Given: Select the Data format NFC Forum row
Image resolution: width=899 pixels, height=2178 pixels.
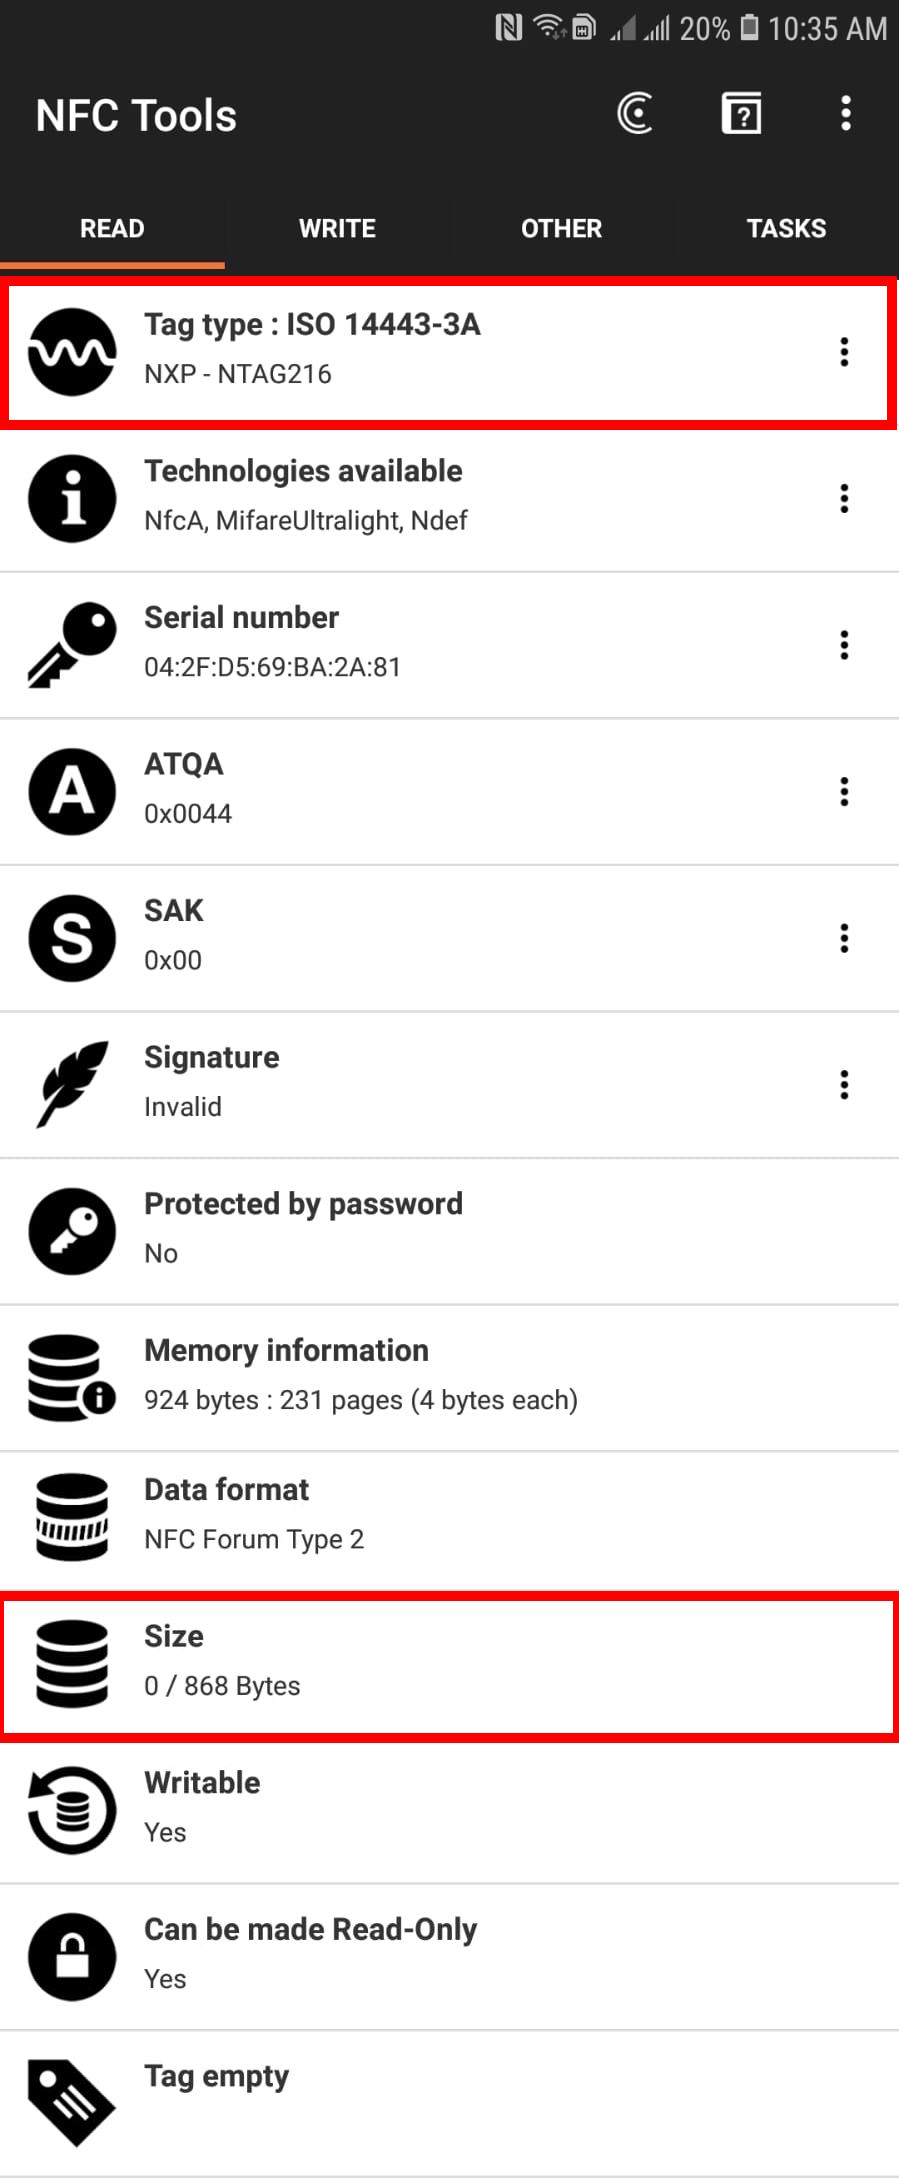Looking at the screenshot, I should (449, 1516).
